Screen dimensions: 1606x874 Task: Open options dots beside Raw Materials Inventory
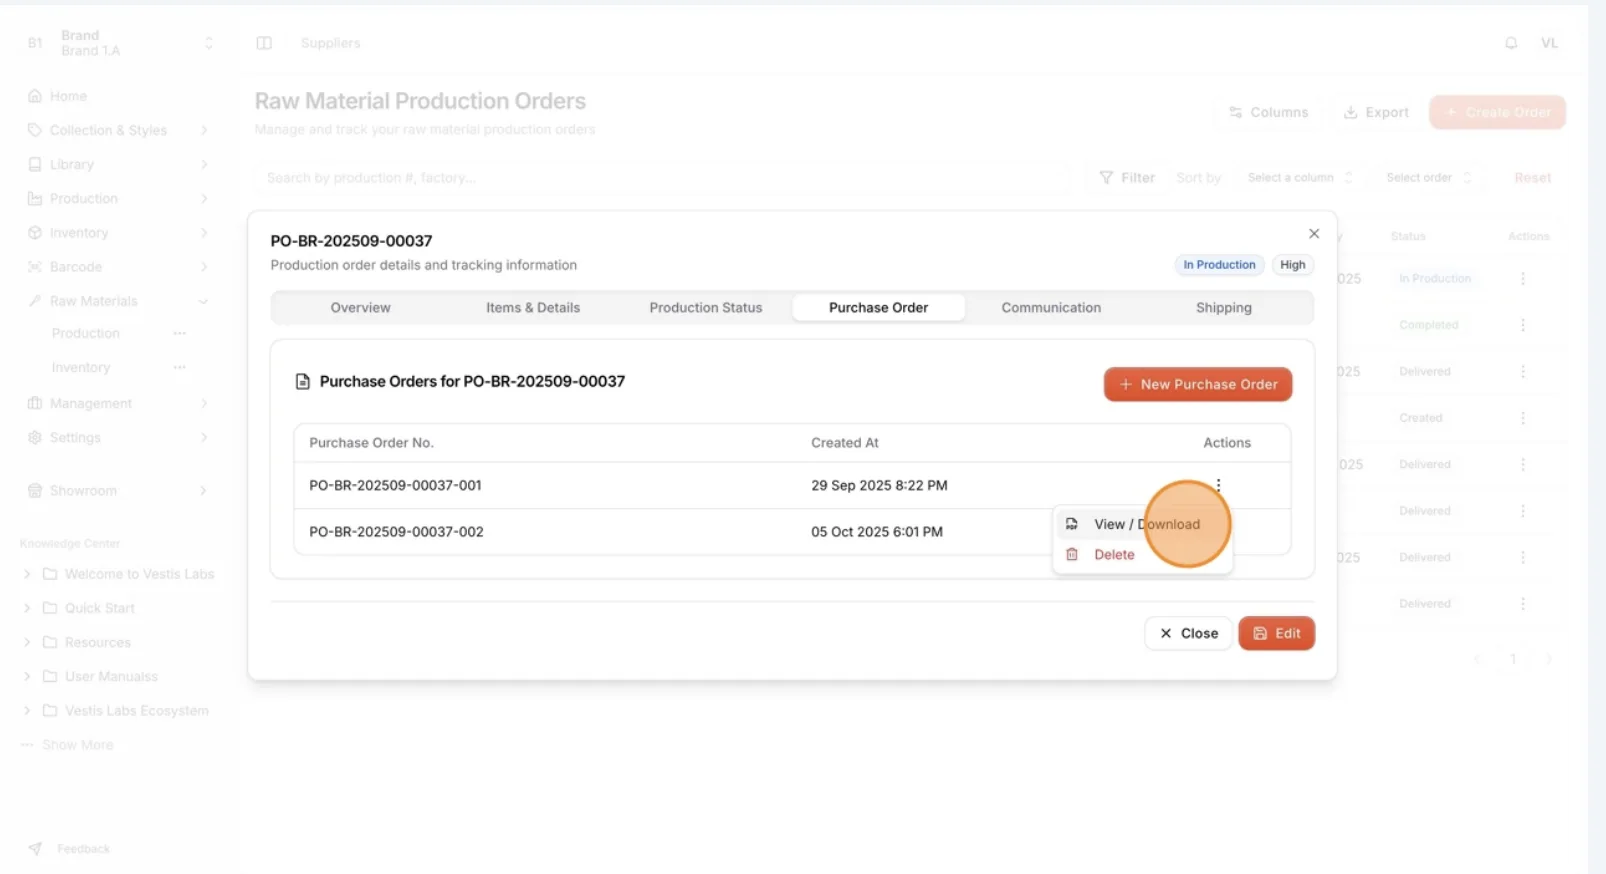pyautogui.click(x=180, y=367)
